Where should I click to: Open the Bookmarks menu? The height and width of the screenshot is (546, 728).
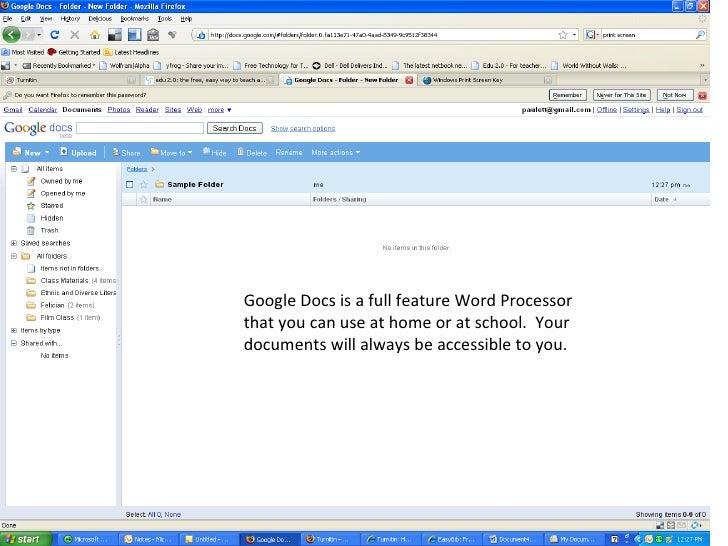pos(135,19)
